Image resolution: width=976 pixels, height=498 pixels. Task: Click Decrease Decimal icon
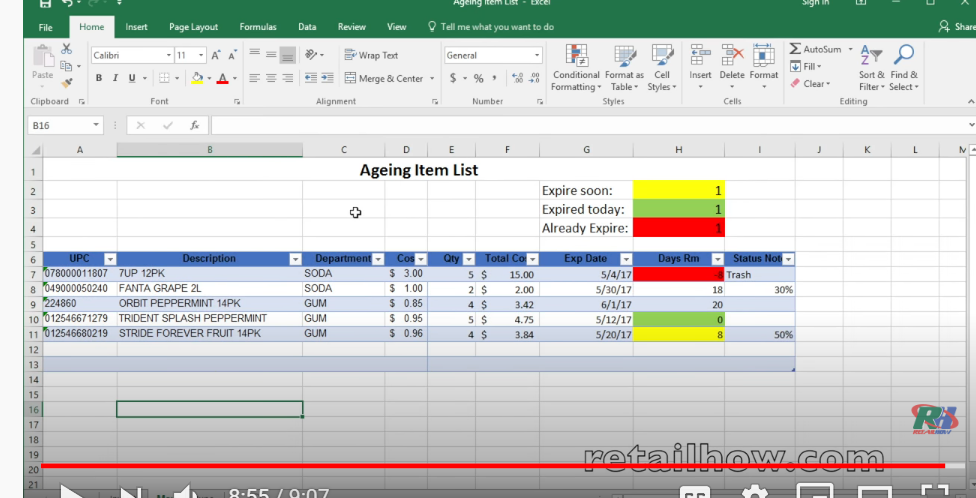pos(535,78)
